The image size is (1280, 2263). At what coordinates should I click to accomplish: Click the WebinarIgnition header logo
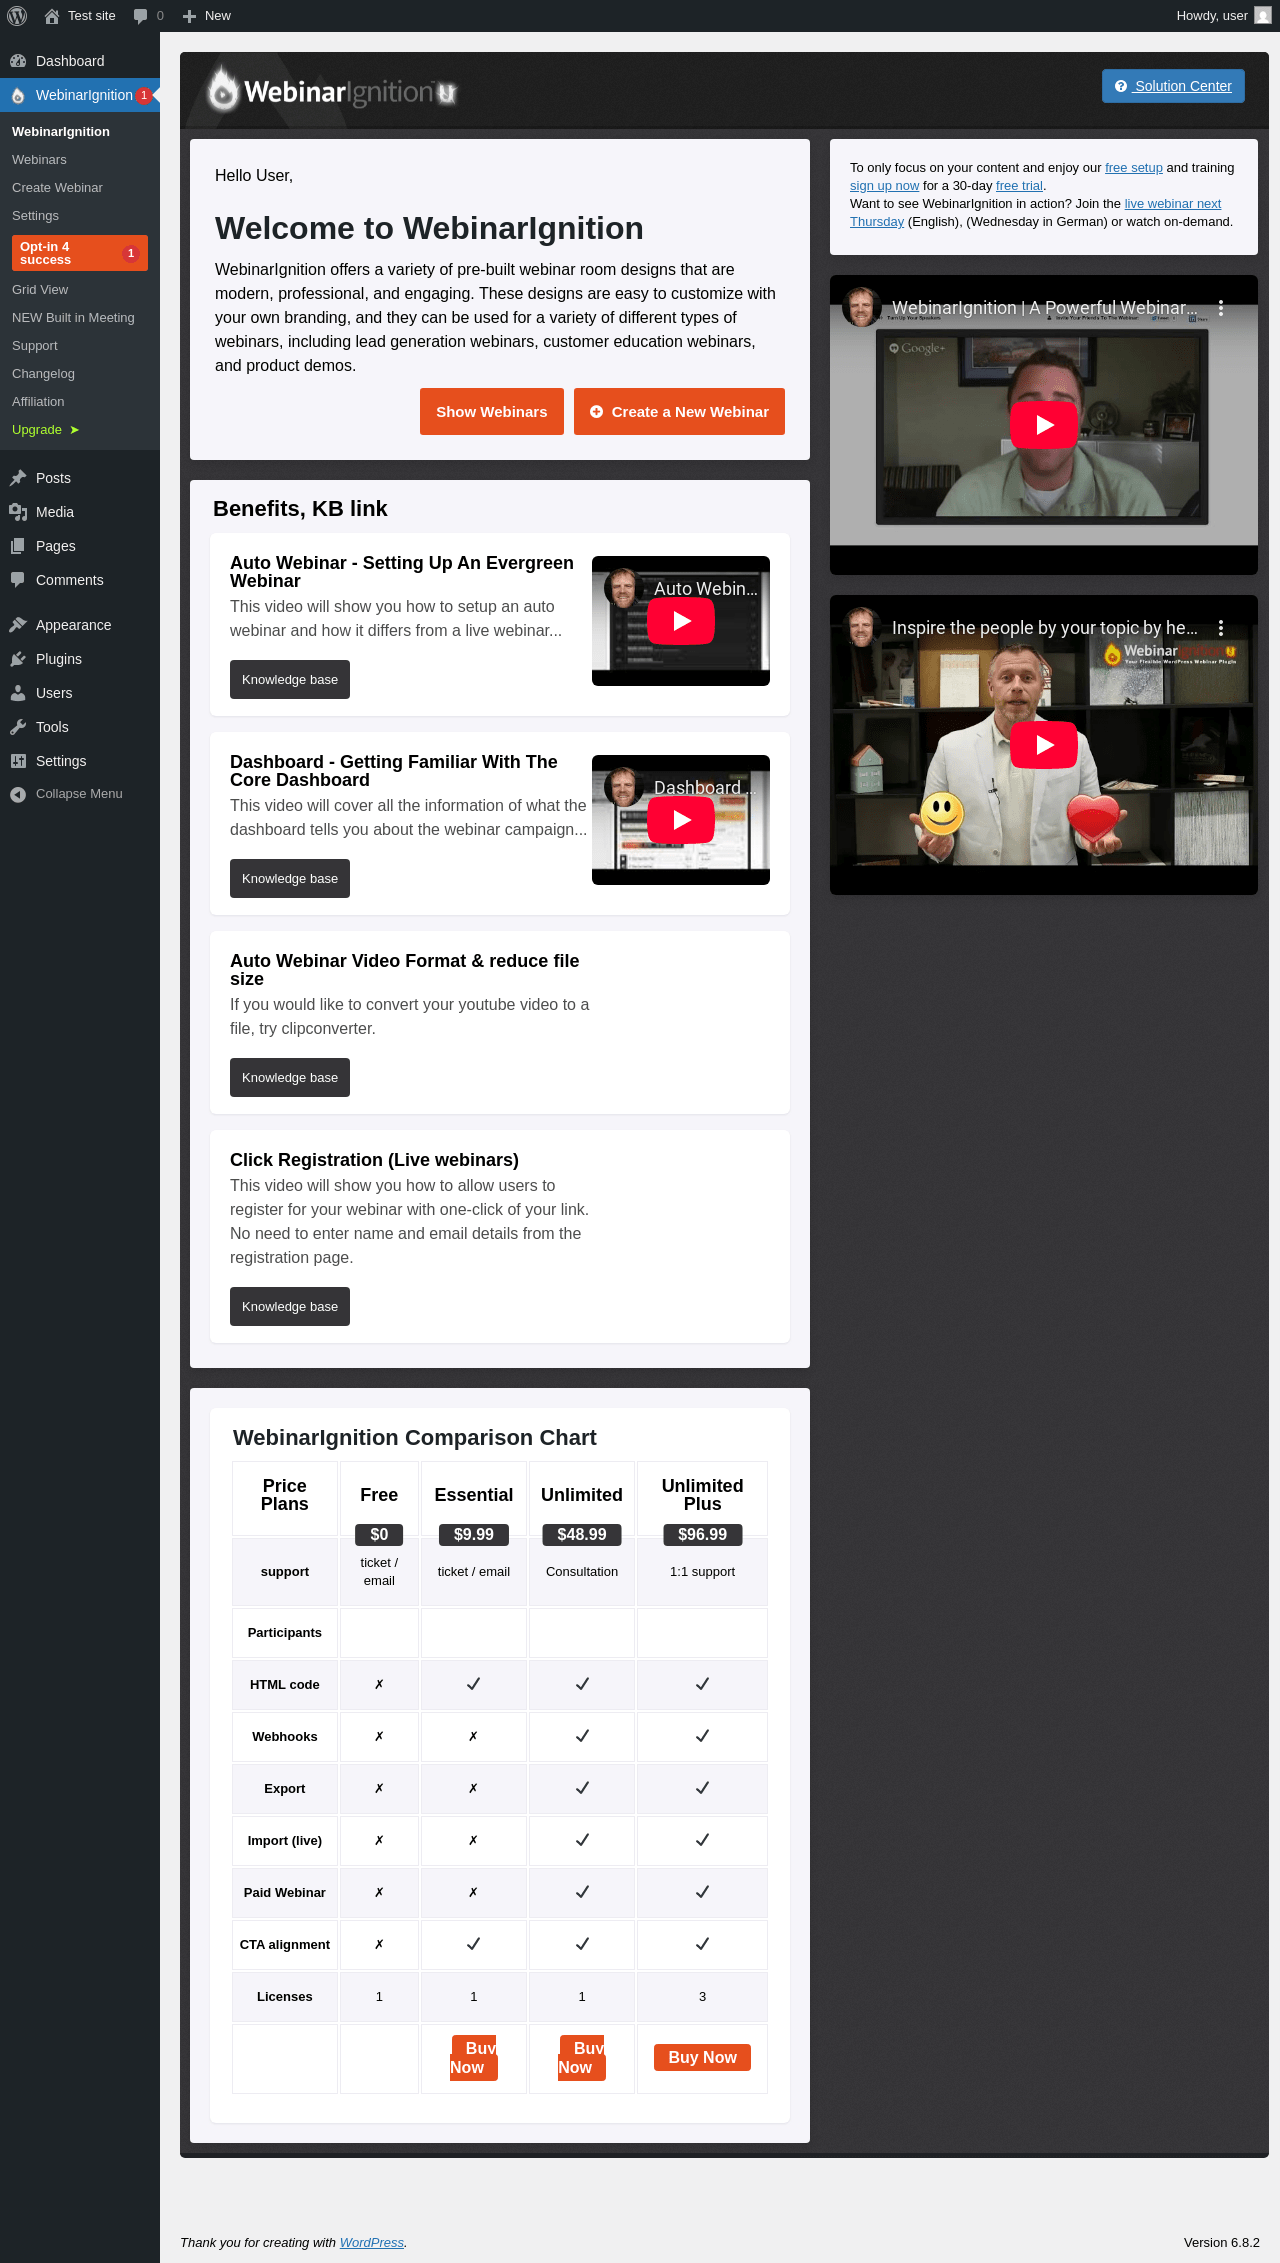pyautogui.click(x=332, y=91)
